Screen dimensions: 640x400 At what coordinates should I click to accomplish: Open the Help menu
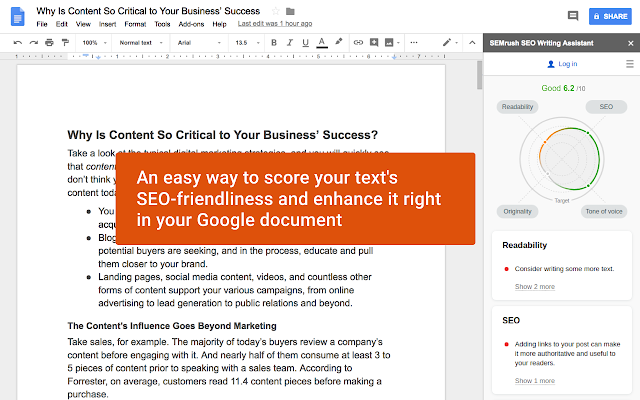[x=219, y=24]
